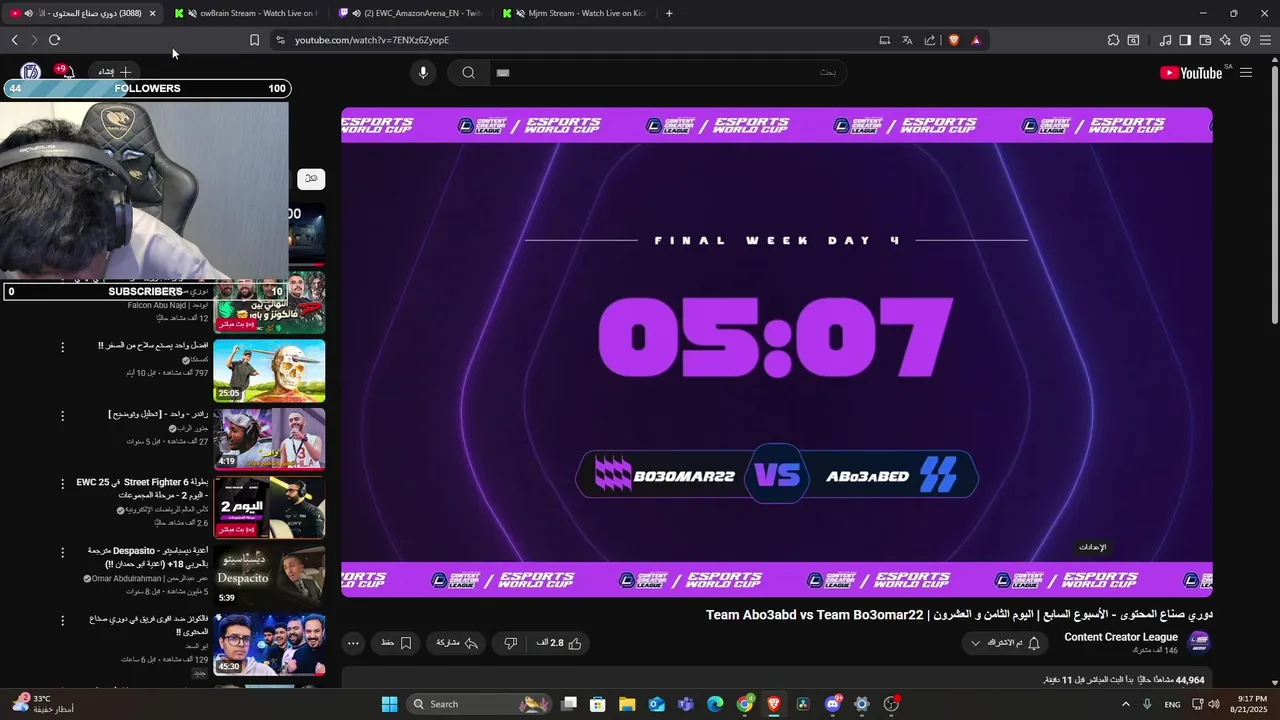Open the 'Falcon Abu Najd' live video thumbnail

(270, 303)
